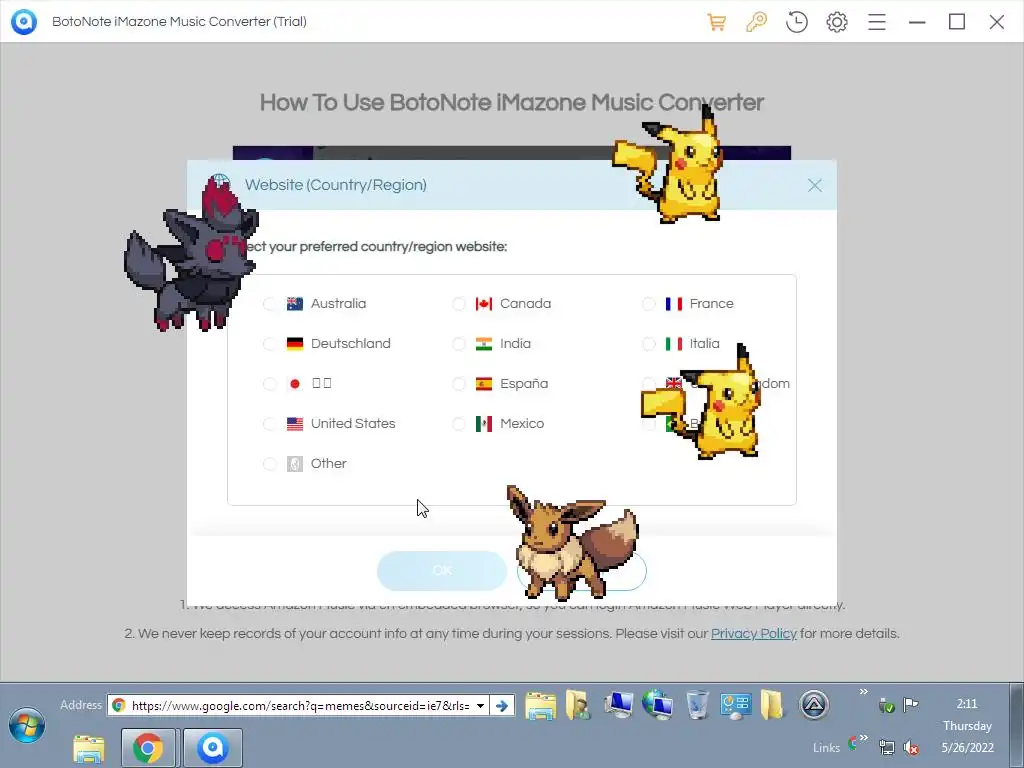The height and width of the screenshot is (768, 1024).
Task: Select the United States radio button
Action: coord(269,424)
